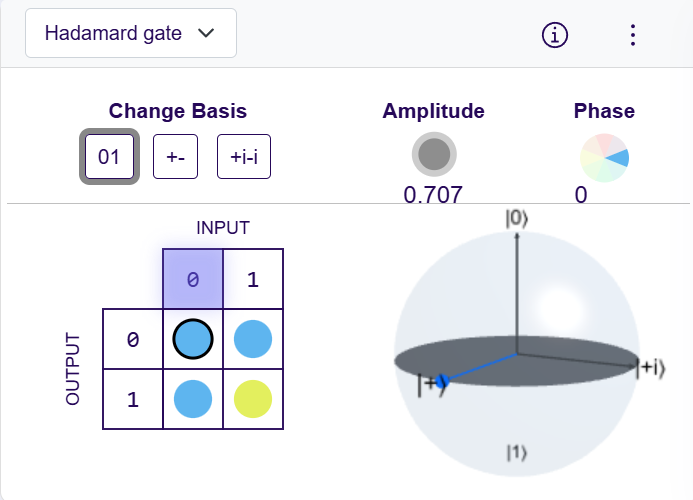Select the input 1 column header
The image size is (693, 500).
253,279
